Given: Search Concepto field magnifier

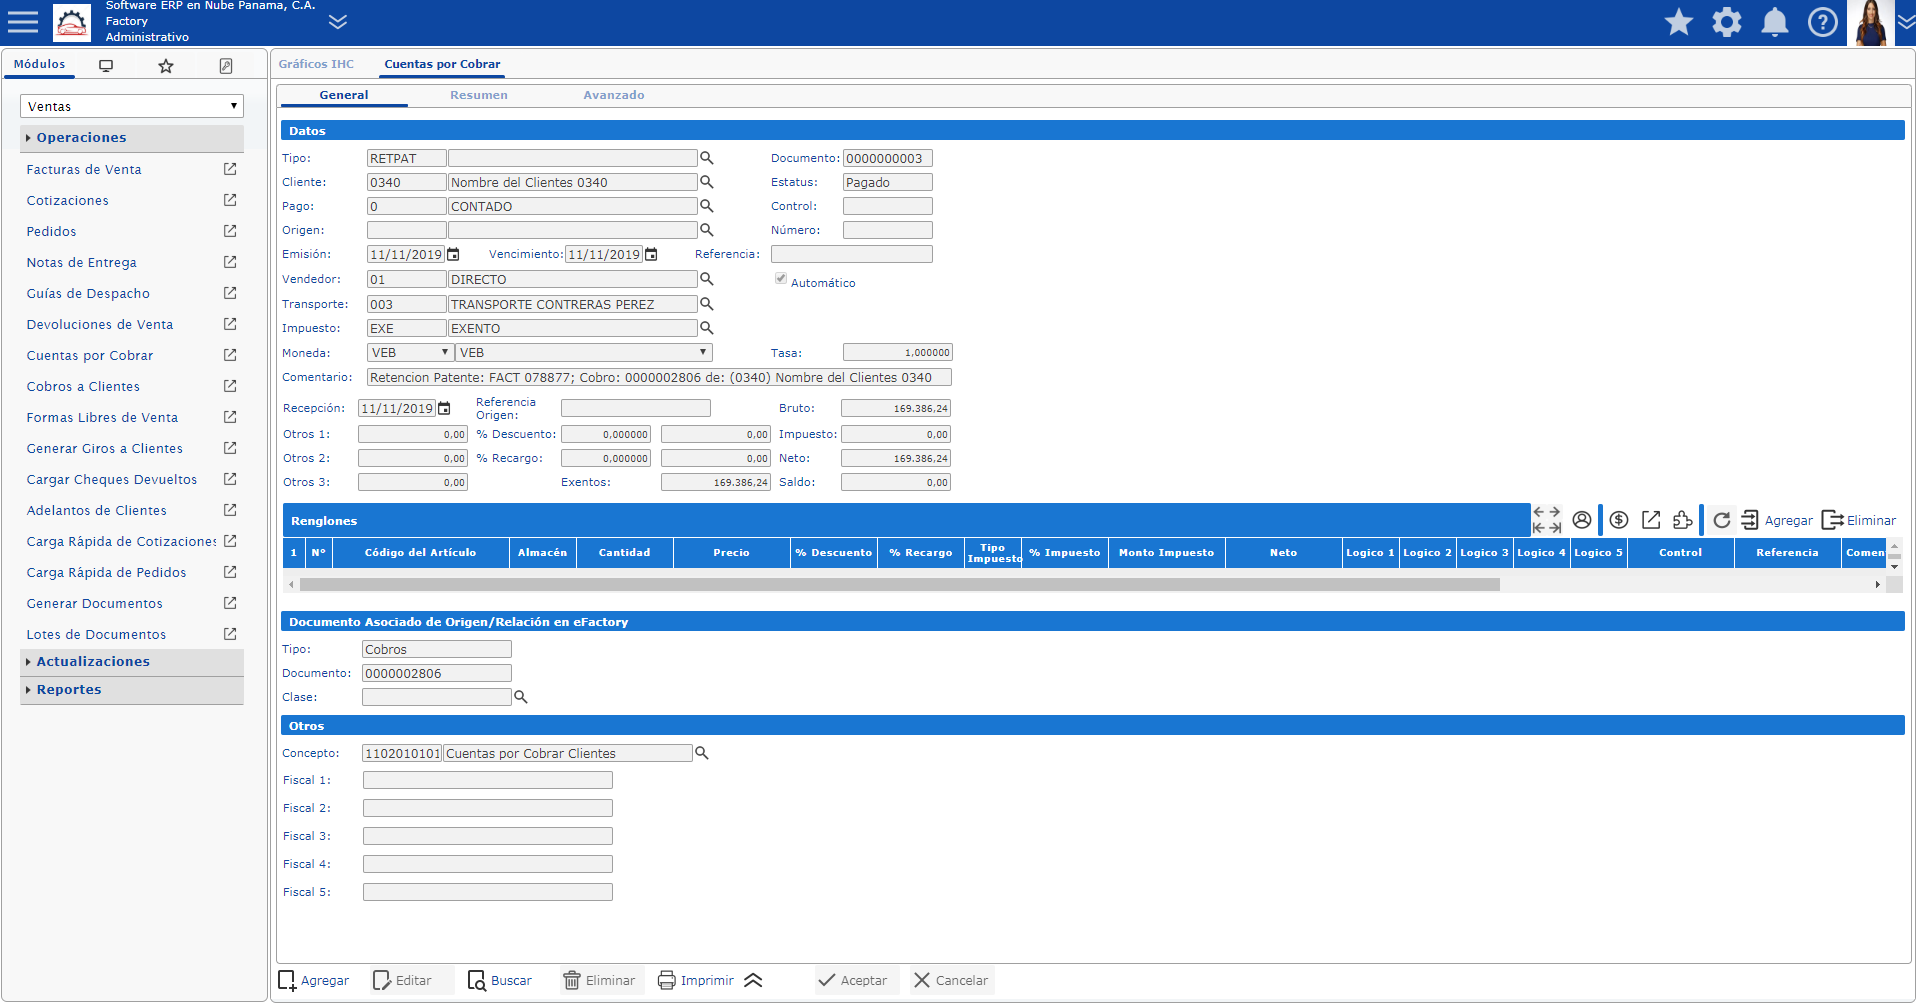Looking at the screenshot, I should pos(702,753).
